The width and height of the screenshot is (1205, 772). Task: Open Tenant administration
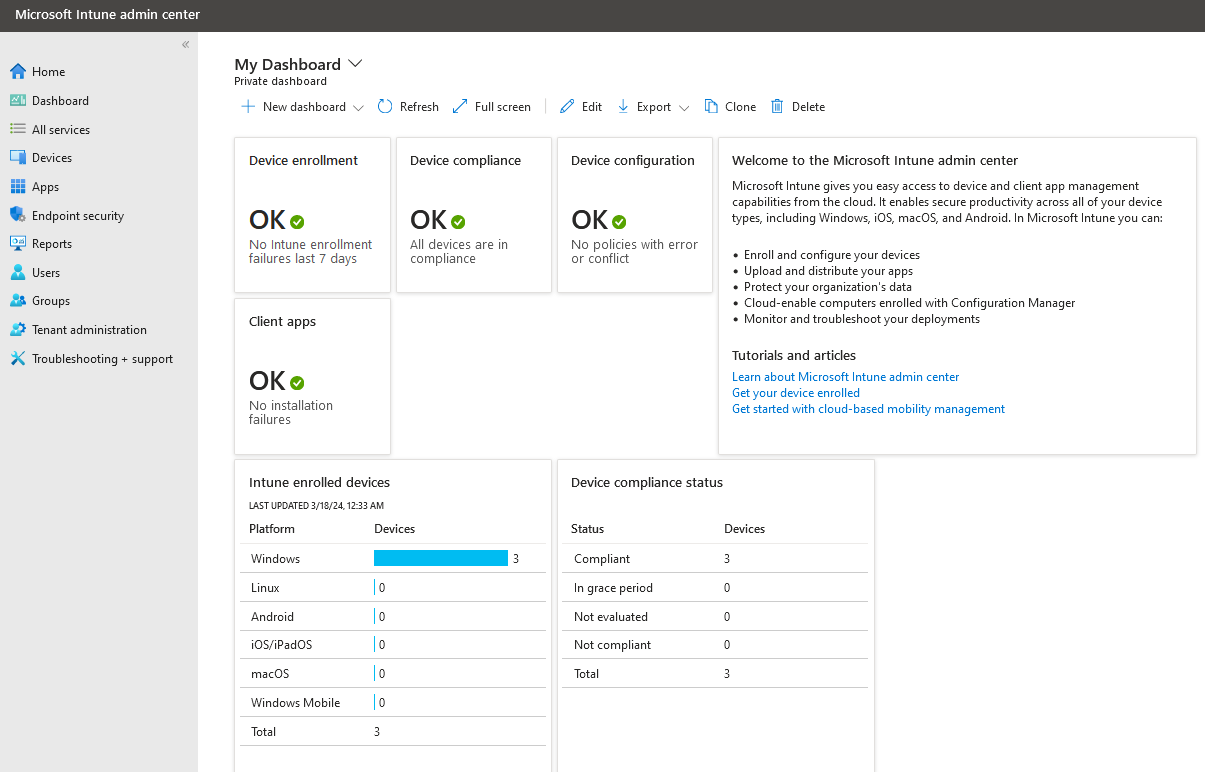click(x=87, y=329)
